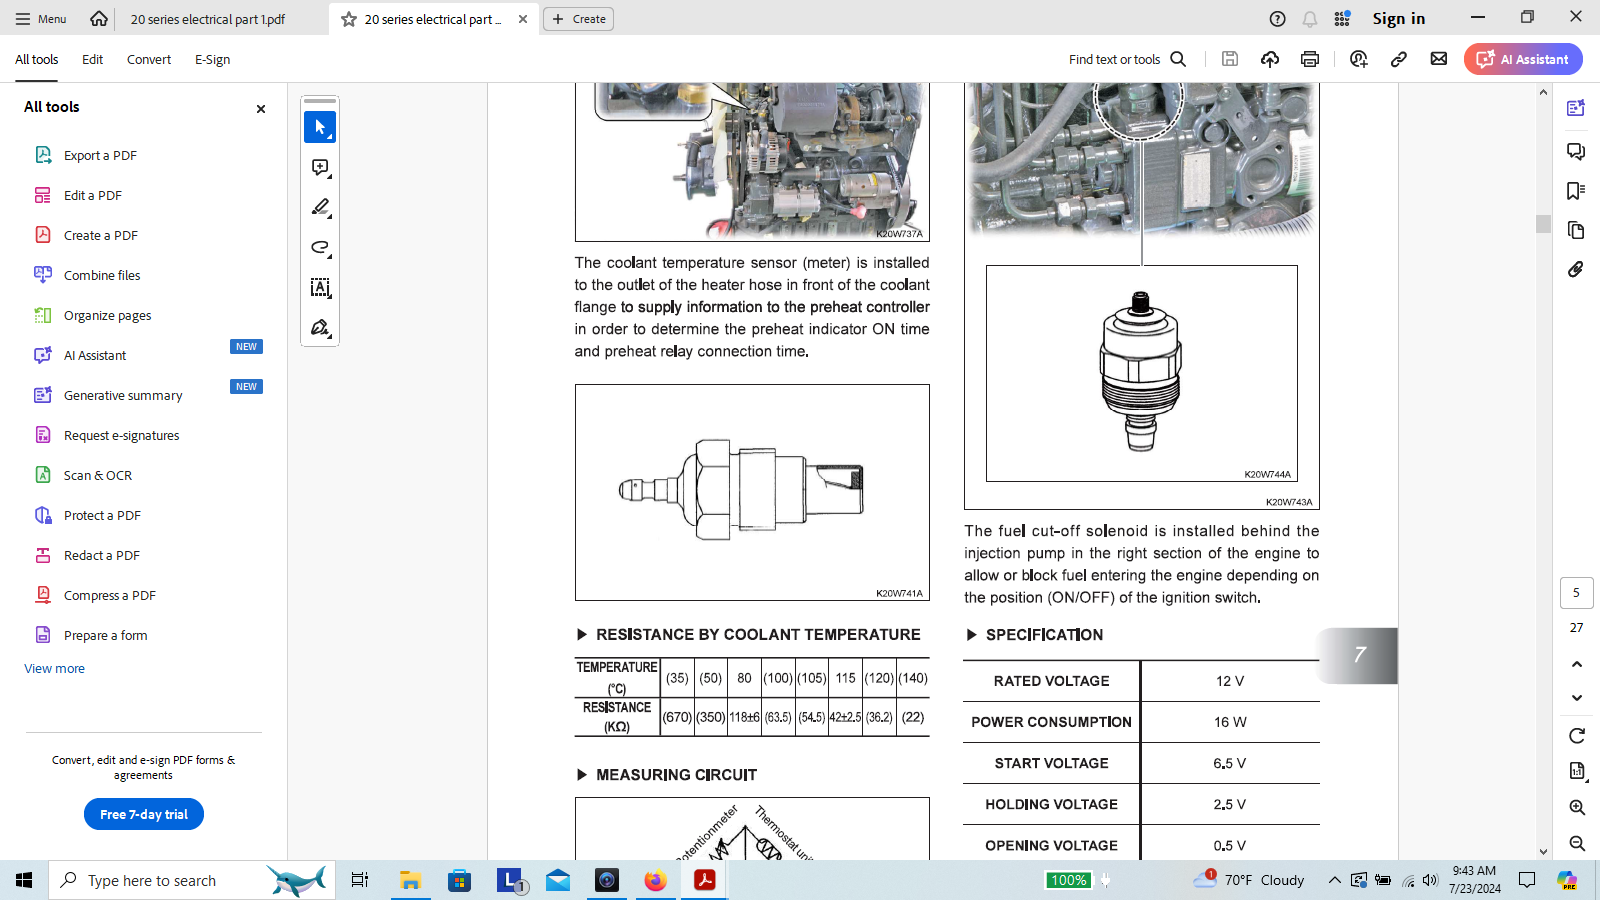Open the apps grid icon
Viewport: 1600px width, 900px height.
click(x=1342, y=18)
